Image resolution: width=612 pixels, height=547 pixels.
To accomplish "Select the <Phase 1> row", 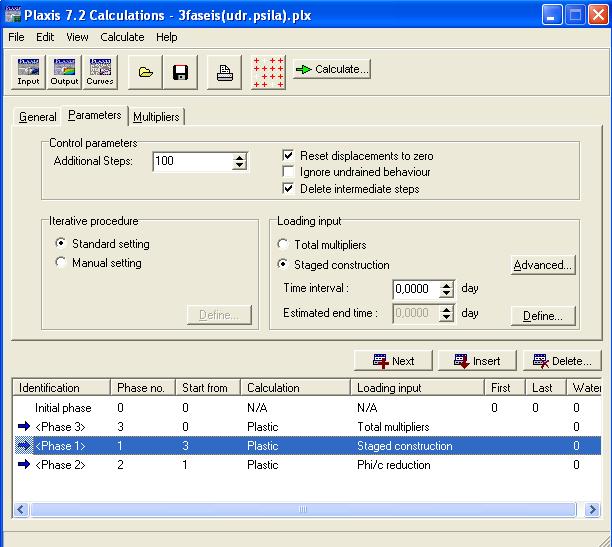I will (307, 445).
